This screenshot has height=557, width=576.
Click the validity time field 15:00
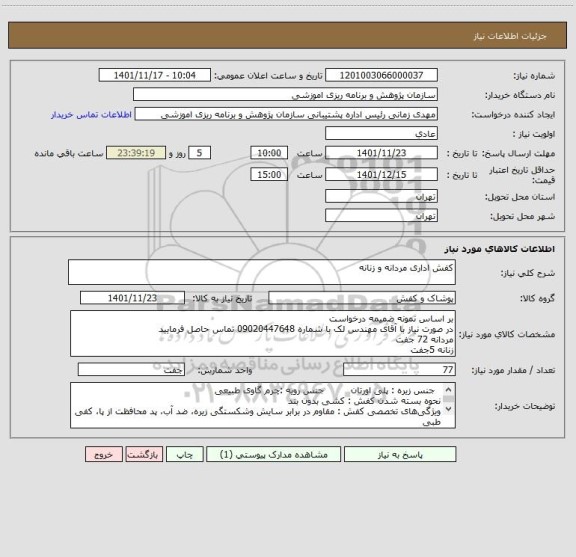coord(269,175)
